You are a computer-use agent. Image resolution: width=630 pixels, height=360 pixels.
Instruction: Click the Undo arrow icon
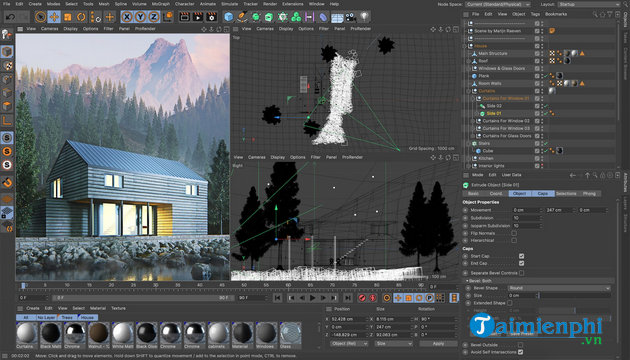coord(10,17)
